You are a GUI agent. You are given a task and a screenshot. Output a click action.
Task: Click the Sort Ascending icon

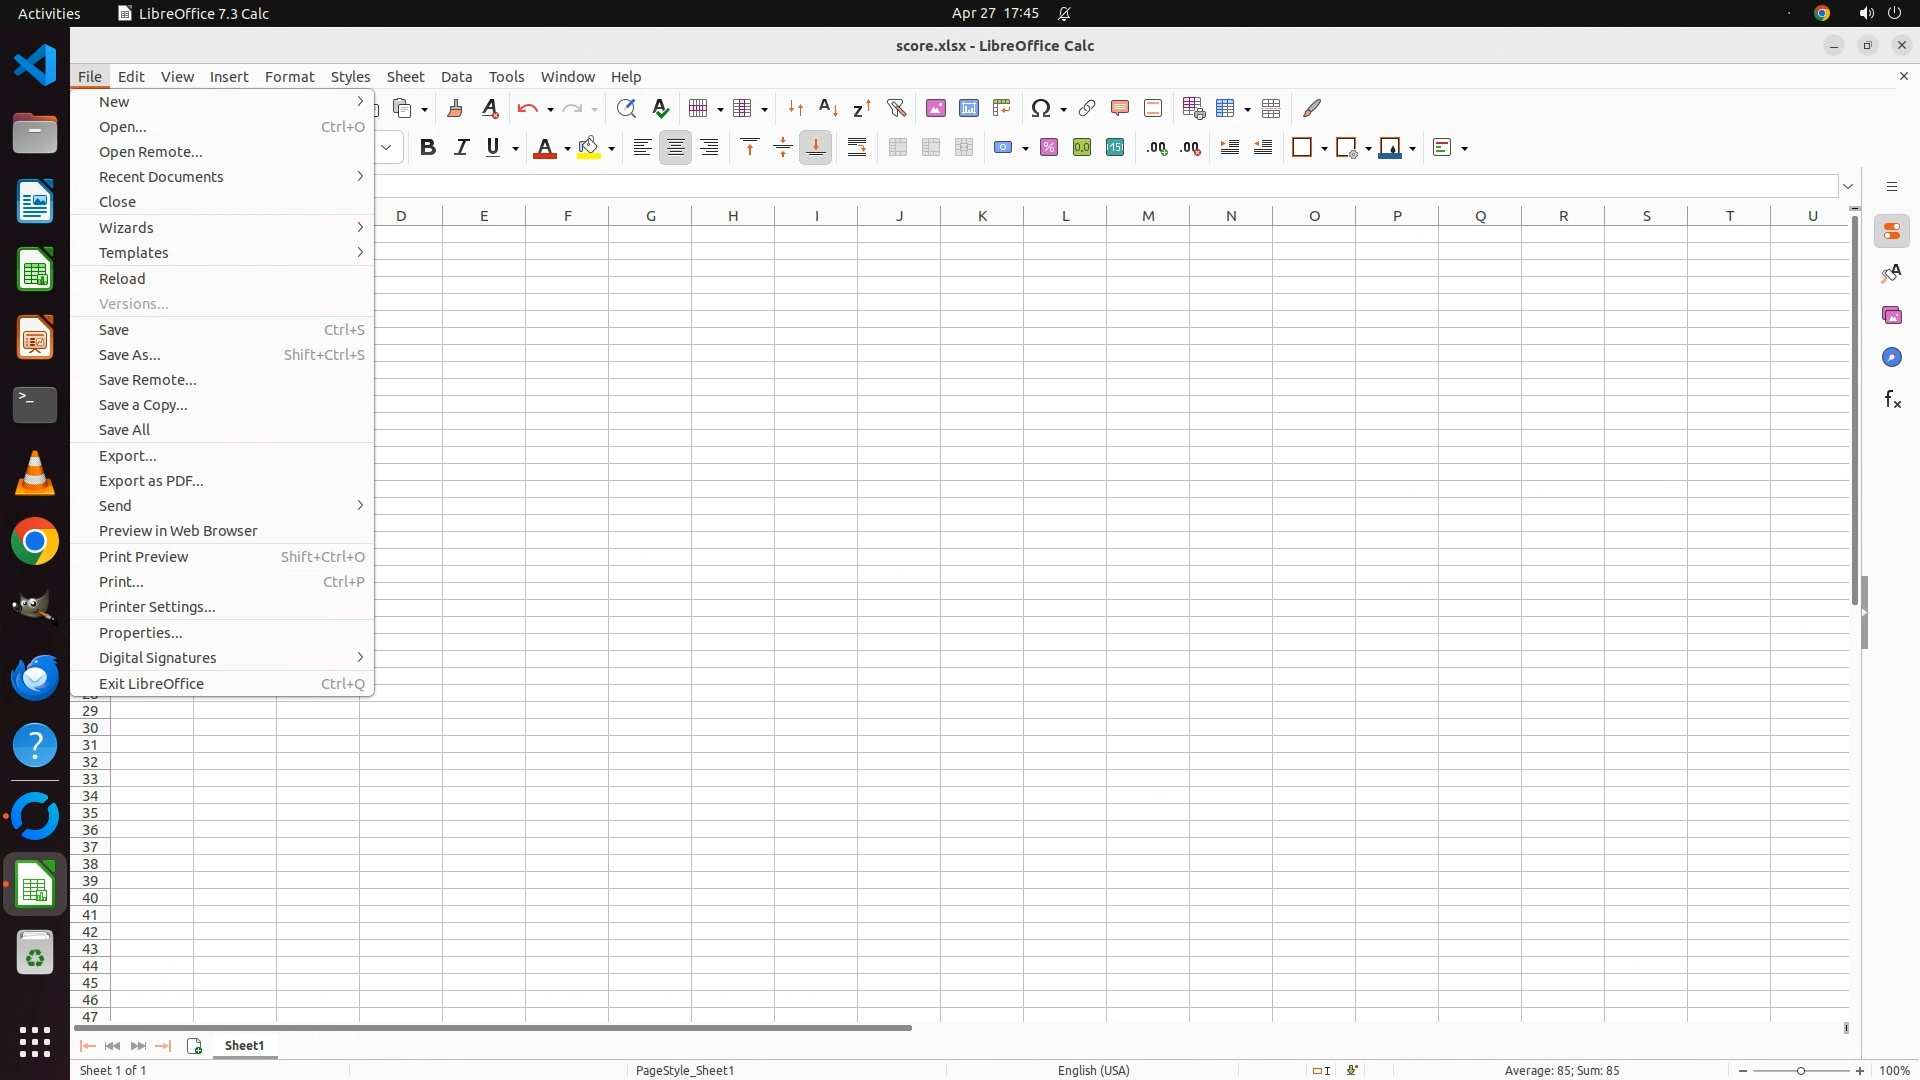coord(828,108)
